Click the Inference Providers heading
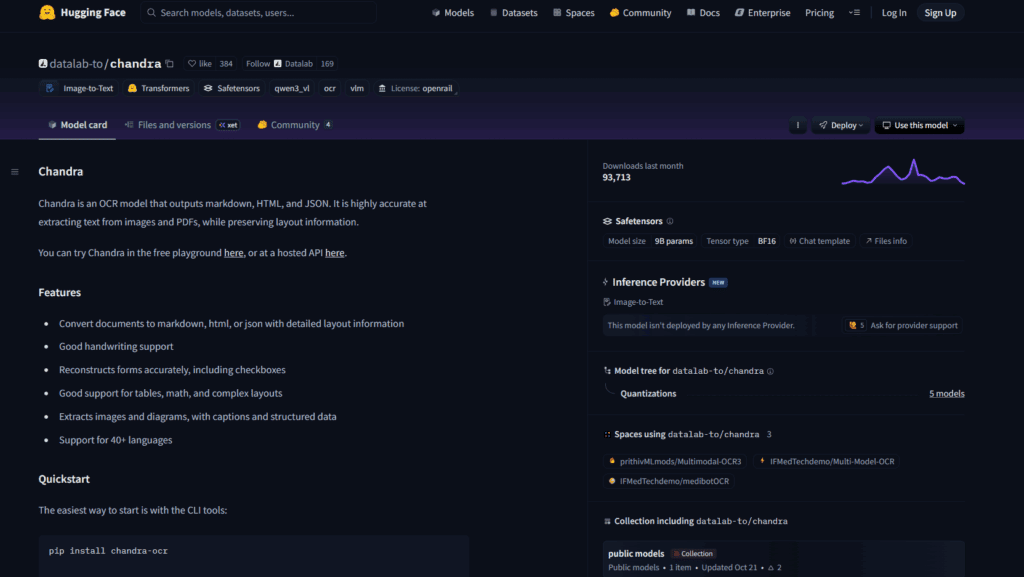 [x=658, y=282]
